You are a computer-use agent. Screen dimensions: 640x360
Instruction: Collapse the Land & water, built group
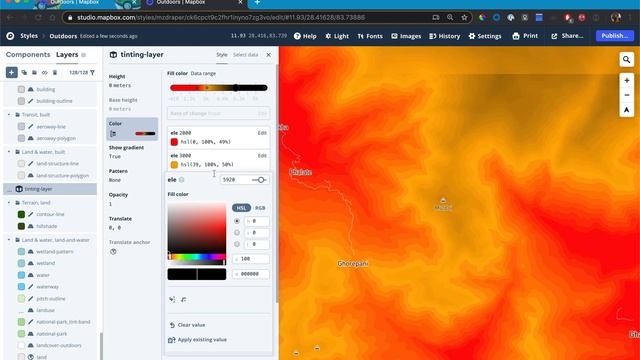click(9, 152)
